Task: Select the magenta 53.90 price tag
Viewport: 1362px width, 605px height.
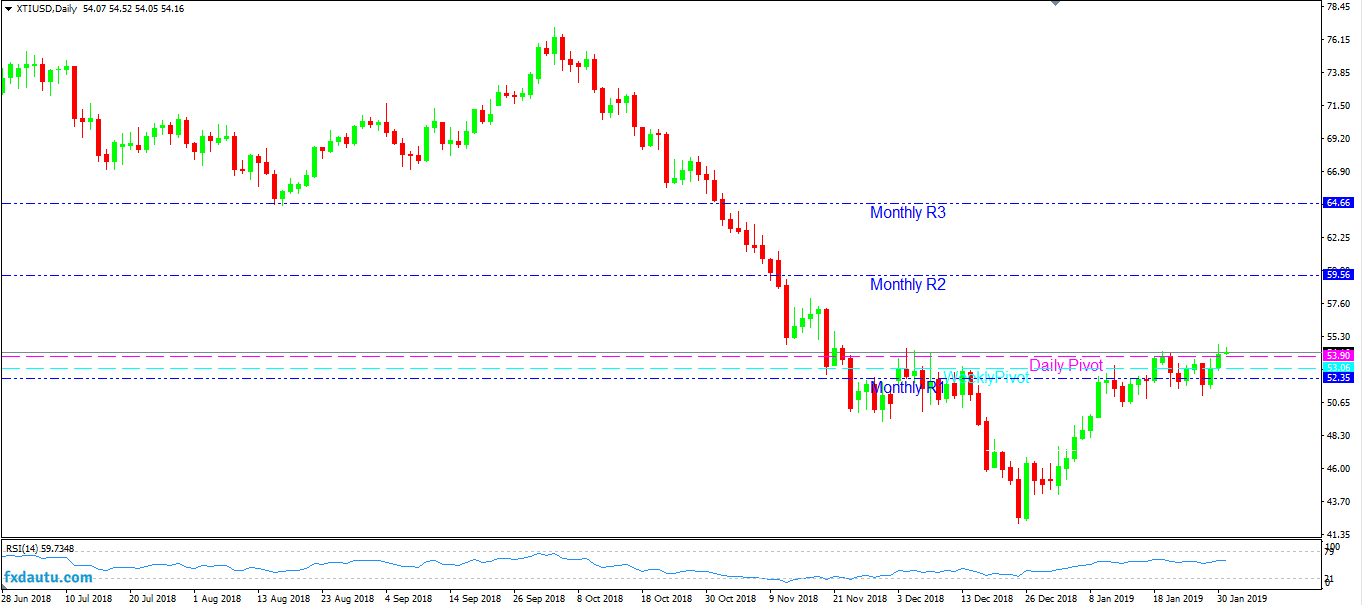Action: pyautogui.click(x=1338, y=355)
